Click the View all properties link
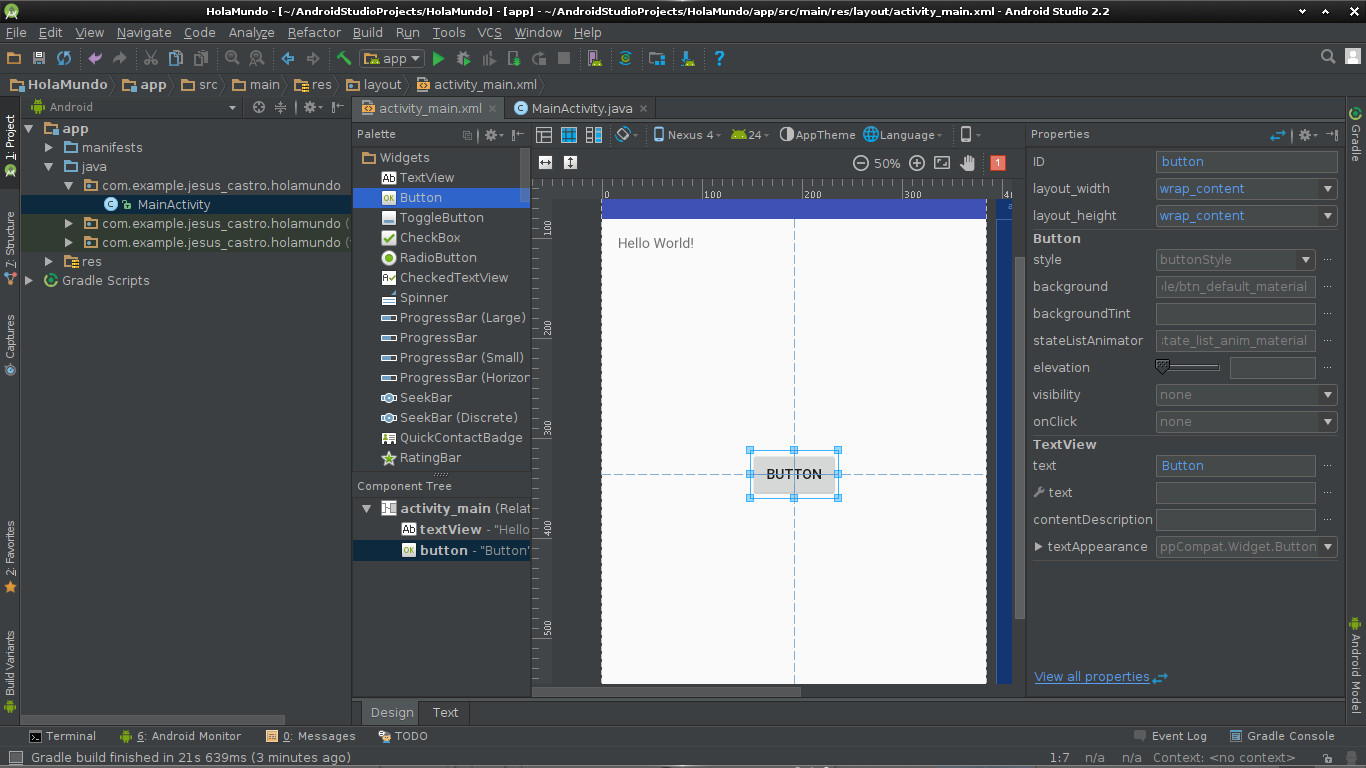Image resolution: width=1366 pixels, height=768 pixels. point(1092,677)
